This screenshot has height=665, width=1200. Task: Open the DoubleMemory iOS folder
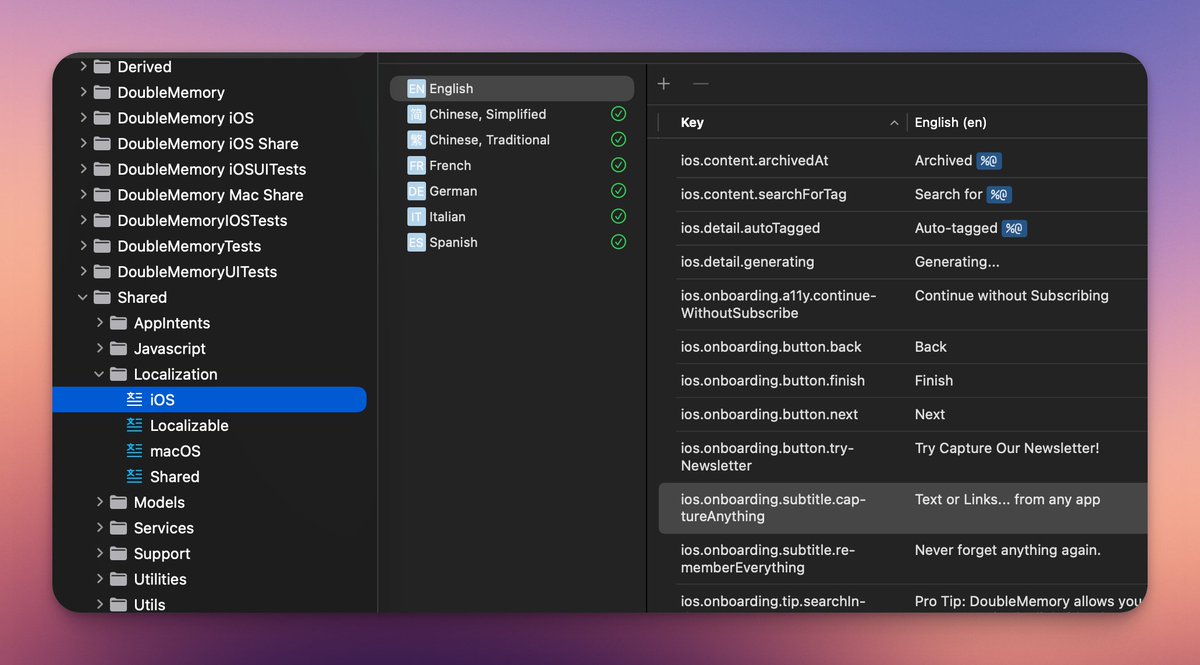(185, 118)
